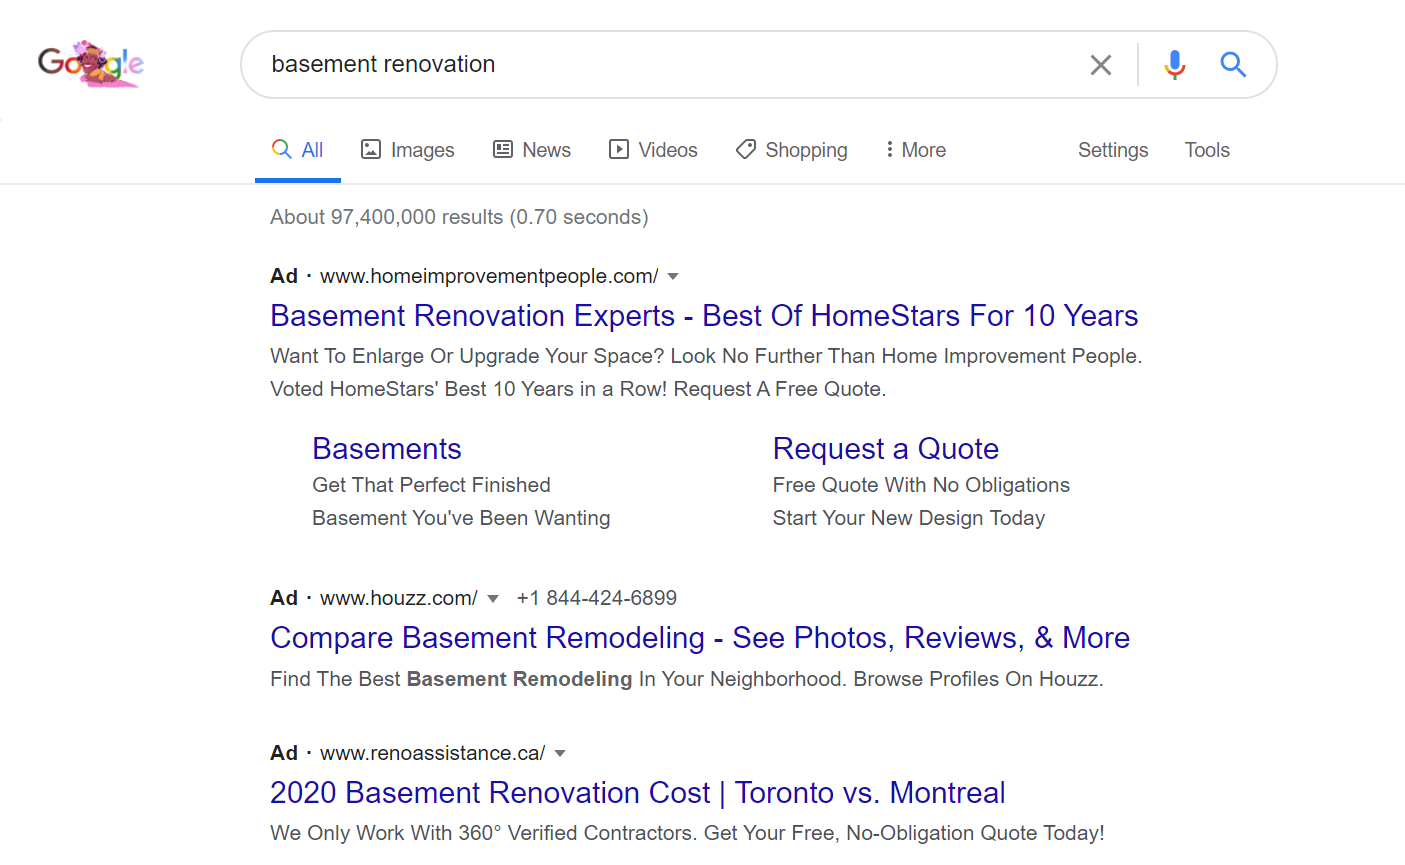
Task: Clear the search box with X icon
Action: (x=1101, y=65)
